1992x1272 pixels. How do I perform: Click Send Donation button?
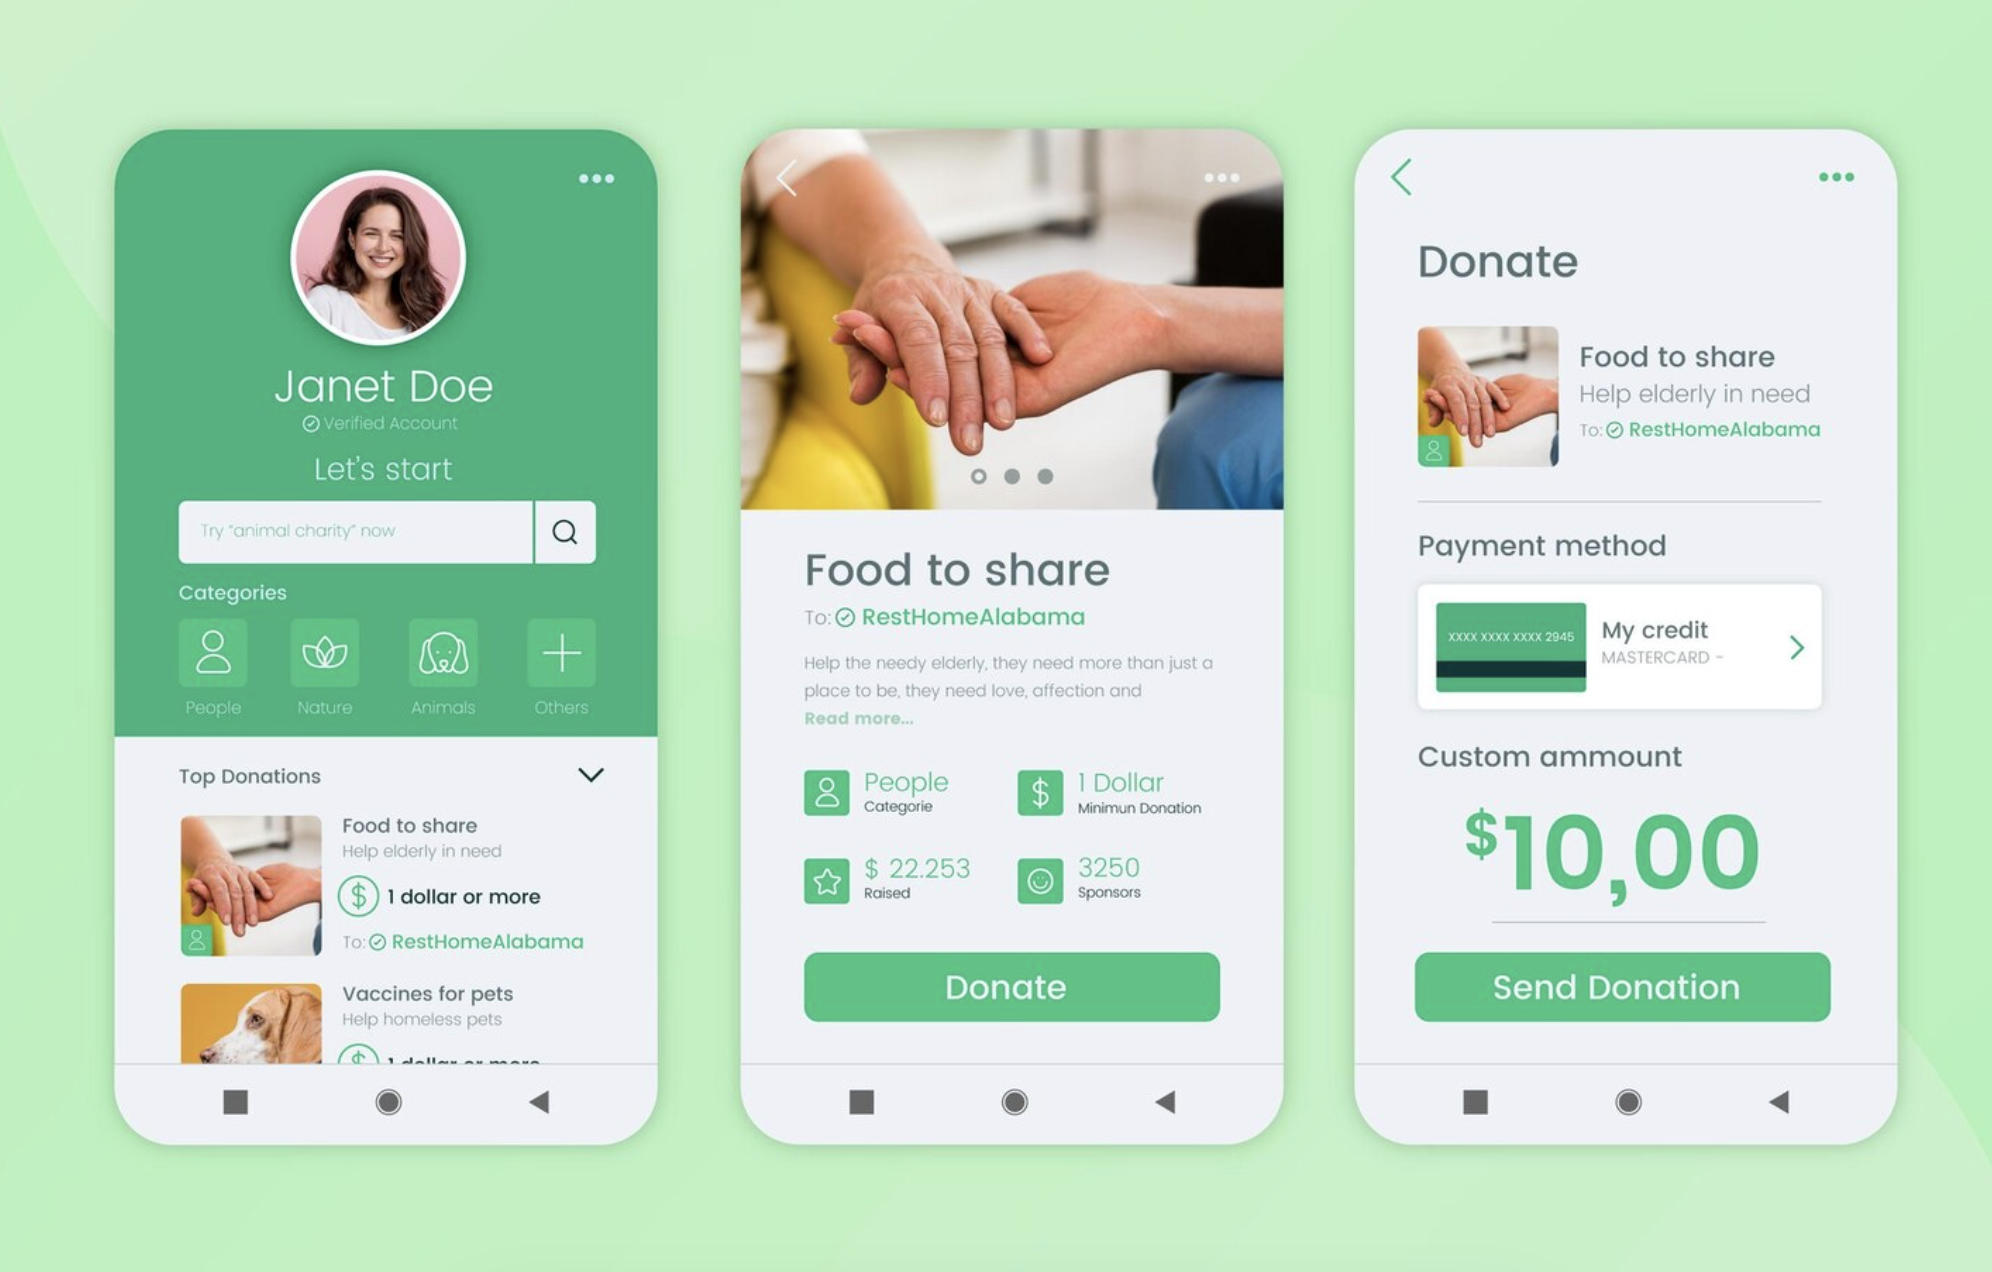[x=1616, y=987]
